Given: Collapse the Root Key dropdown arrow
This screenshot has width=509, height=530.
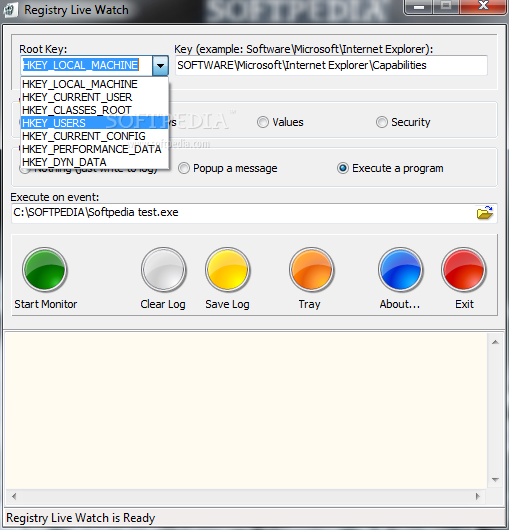Looking at the screenshot, I should tap(161, 66).
